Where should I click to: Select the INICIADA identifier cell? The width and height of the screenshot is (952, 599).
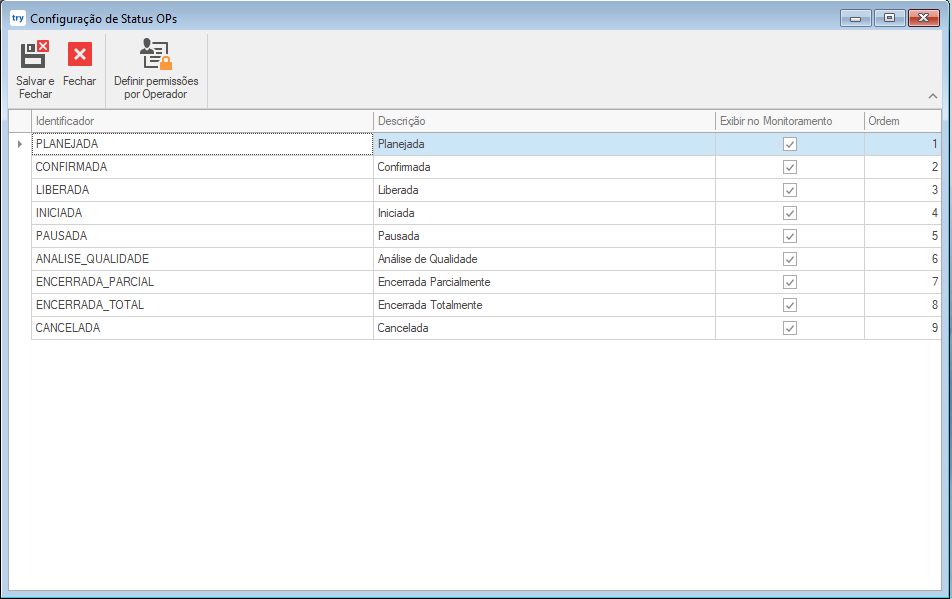coord(202,213)
